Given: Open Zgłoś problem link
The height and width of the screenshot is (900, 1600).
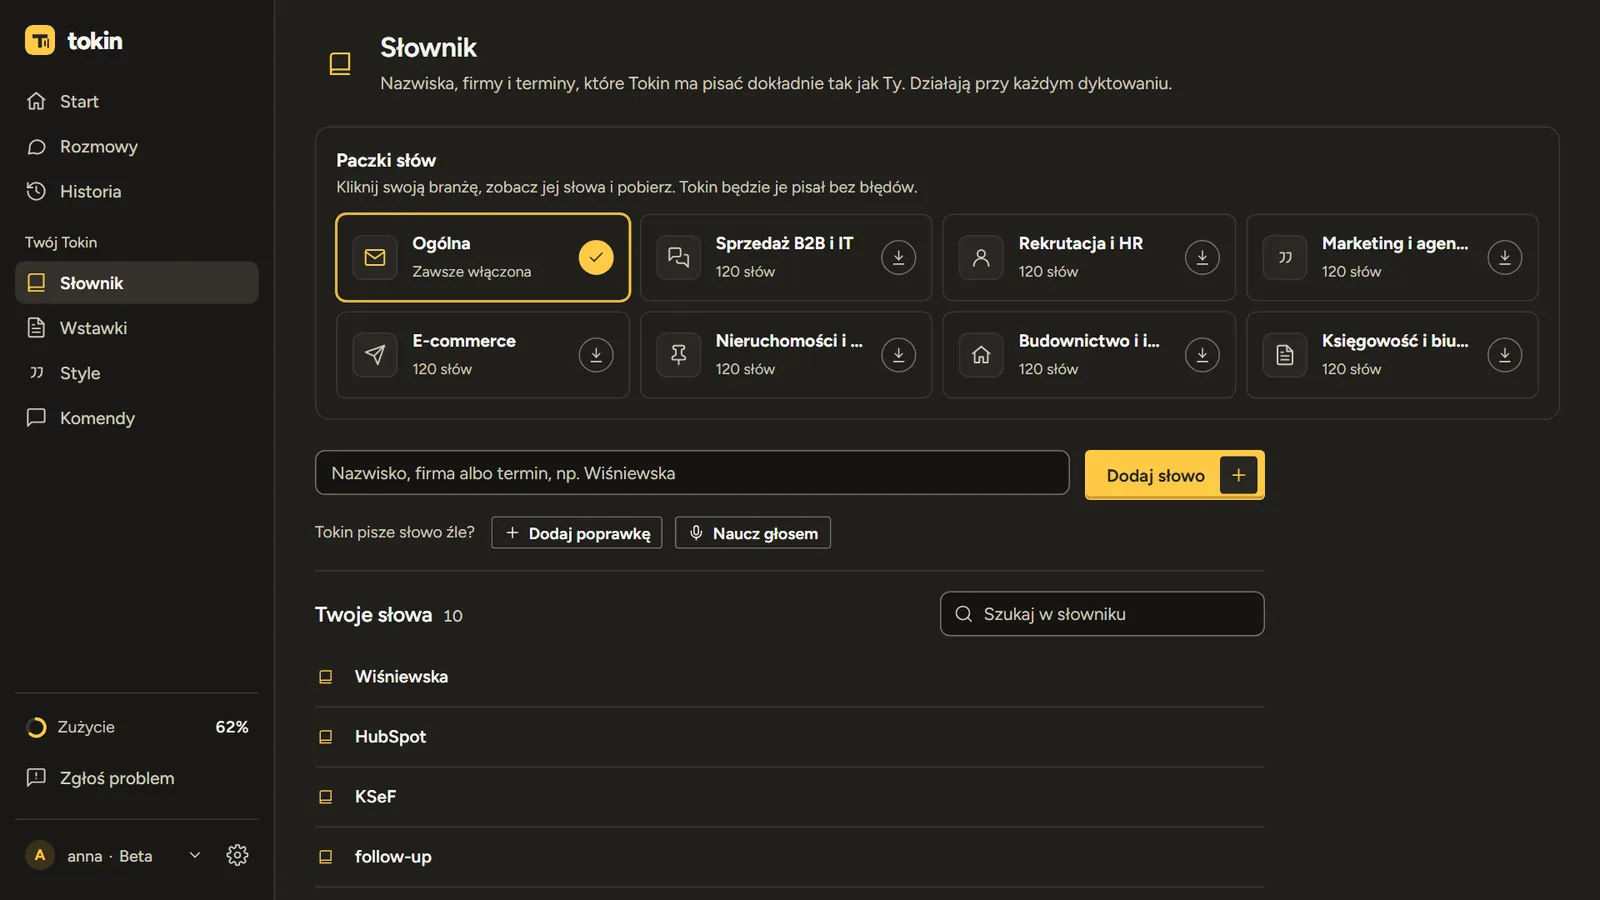Looking at the screenshot, I should 137,778.
